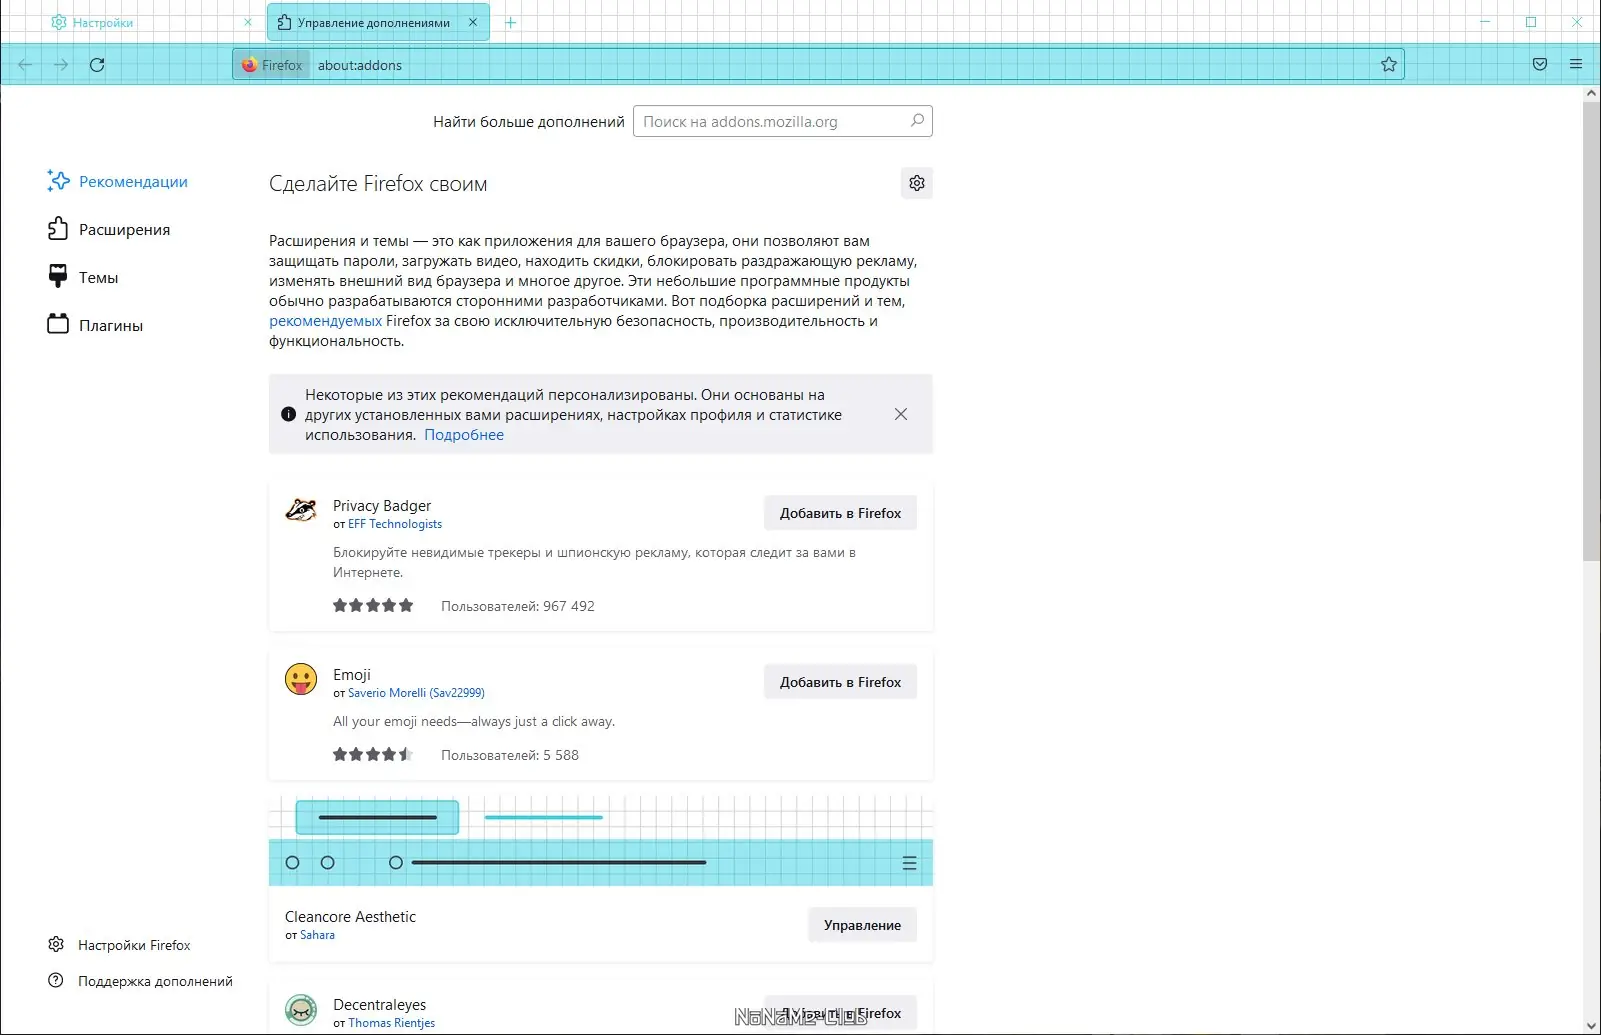Add Privacy Badger to Firefox
The width and height of the screenshot is (1601, 1035).
point(840,513)
